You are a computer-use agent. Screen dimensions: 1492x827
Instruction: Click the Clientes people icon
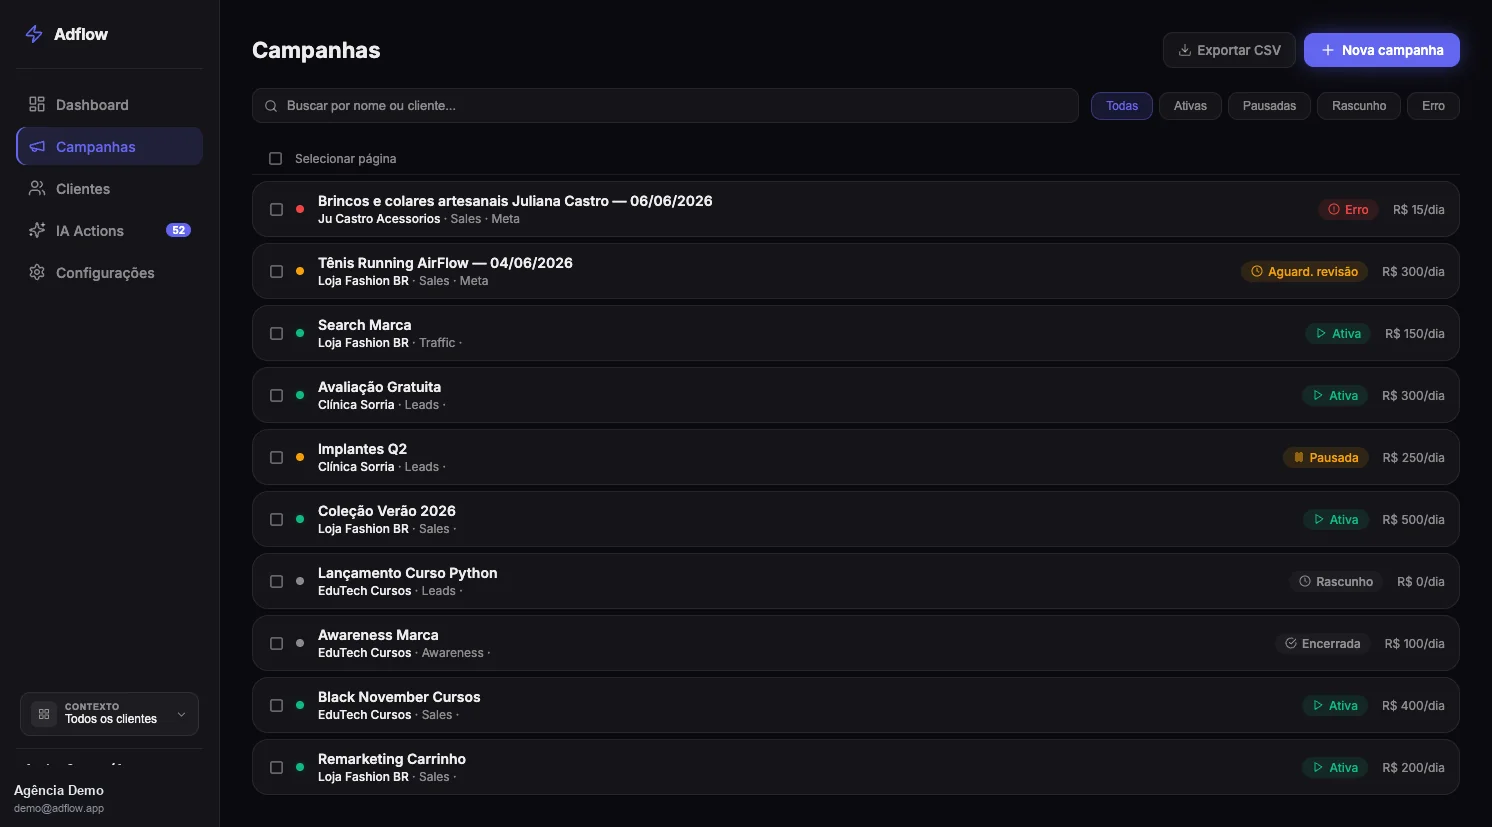37,188
